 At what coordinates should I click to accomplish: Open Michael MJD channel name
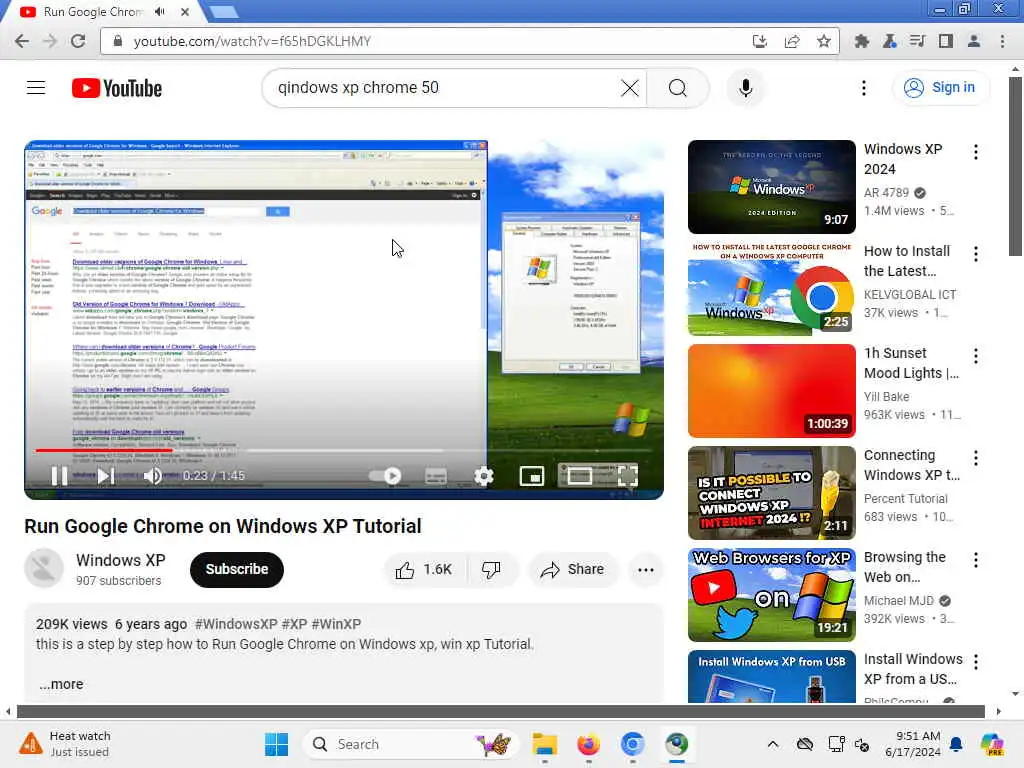[x=899, y=601]
